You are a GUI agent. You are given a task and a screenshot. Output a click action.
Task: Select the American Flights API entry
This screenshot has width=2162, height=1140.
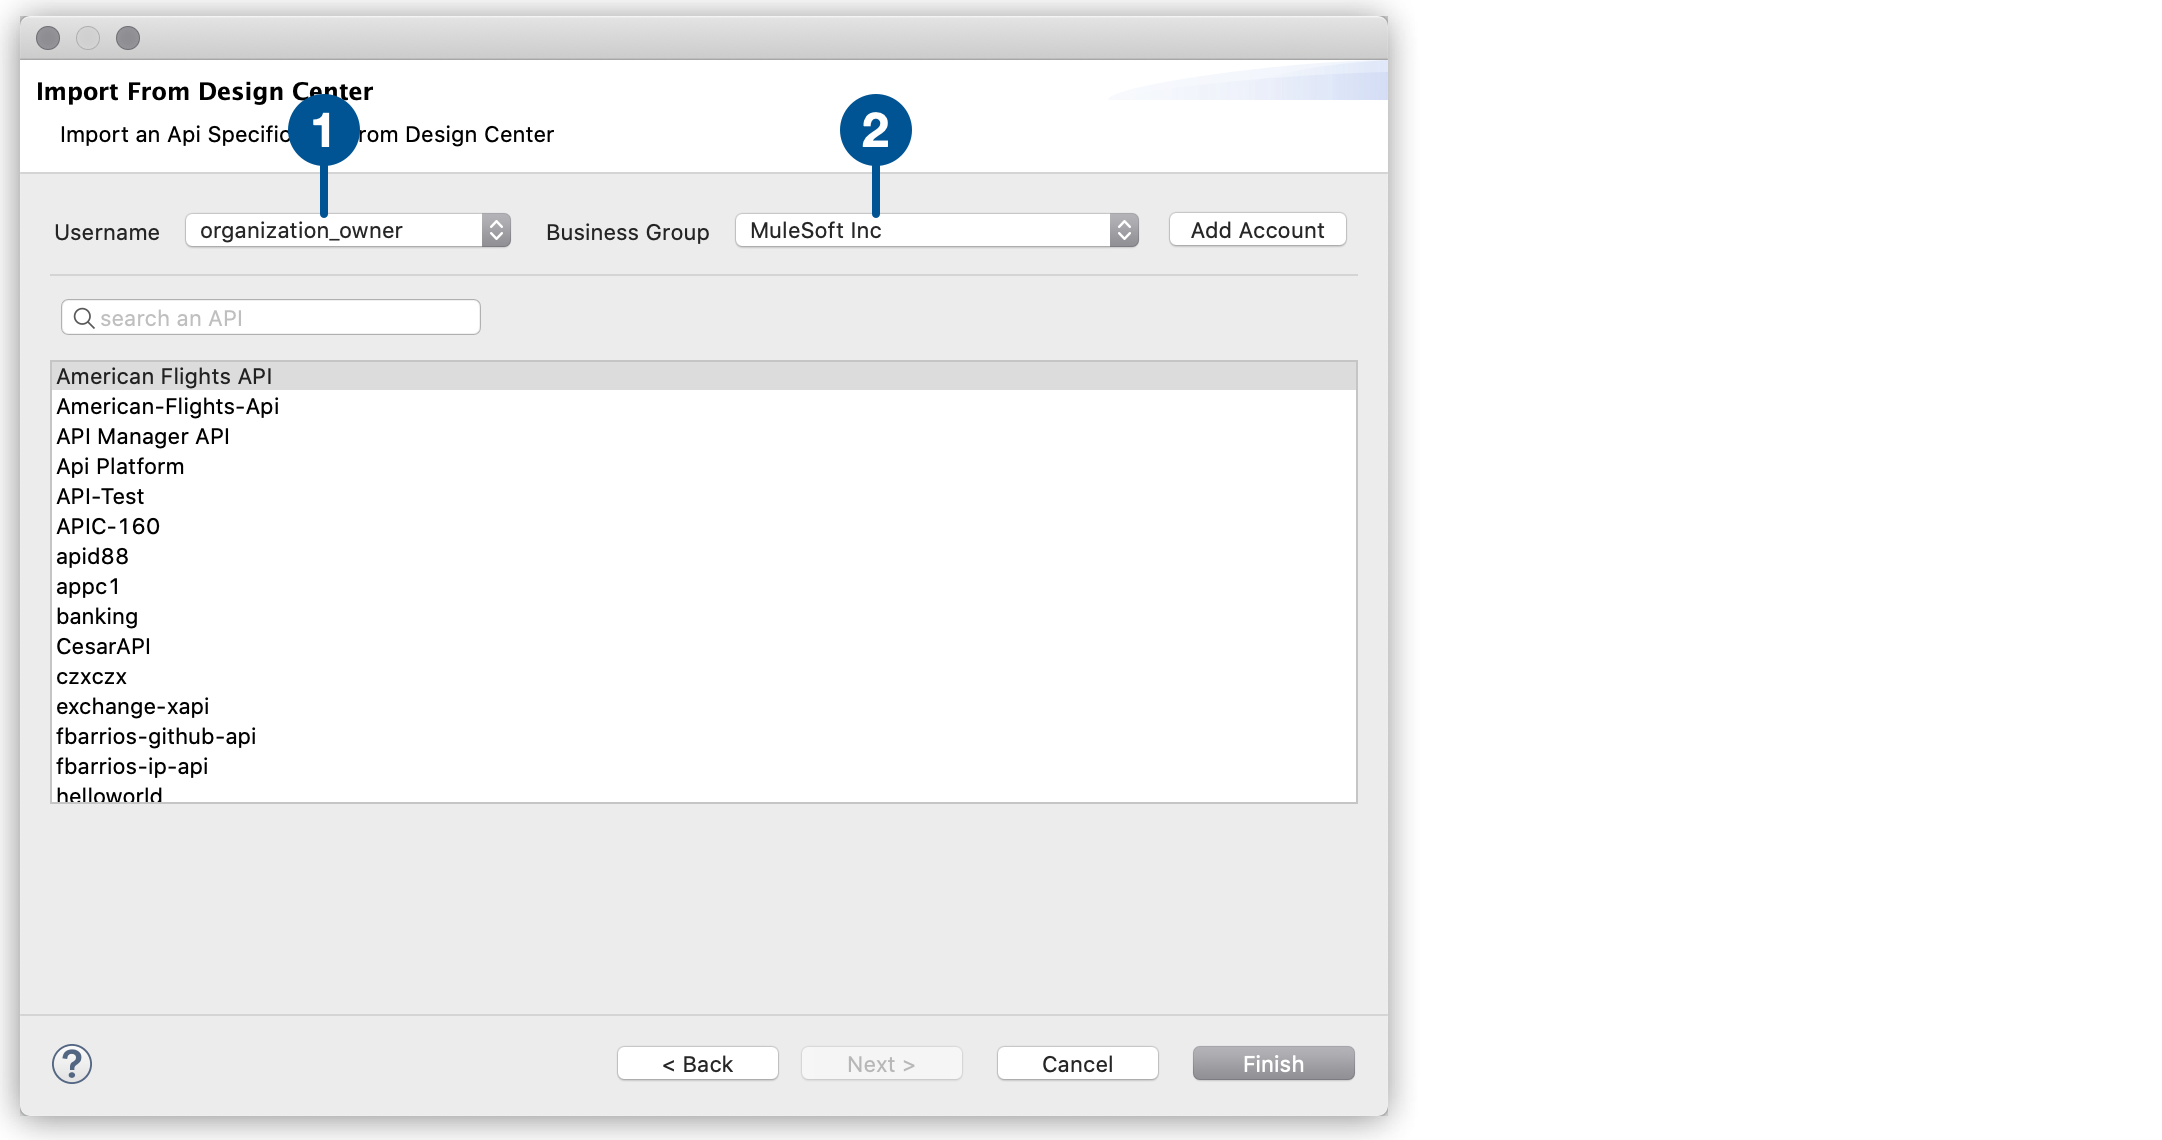tap(163, 376)
